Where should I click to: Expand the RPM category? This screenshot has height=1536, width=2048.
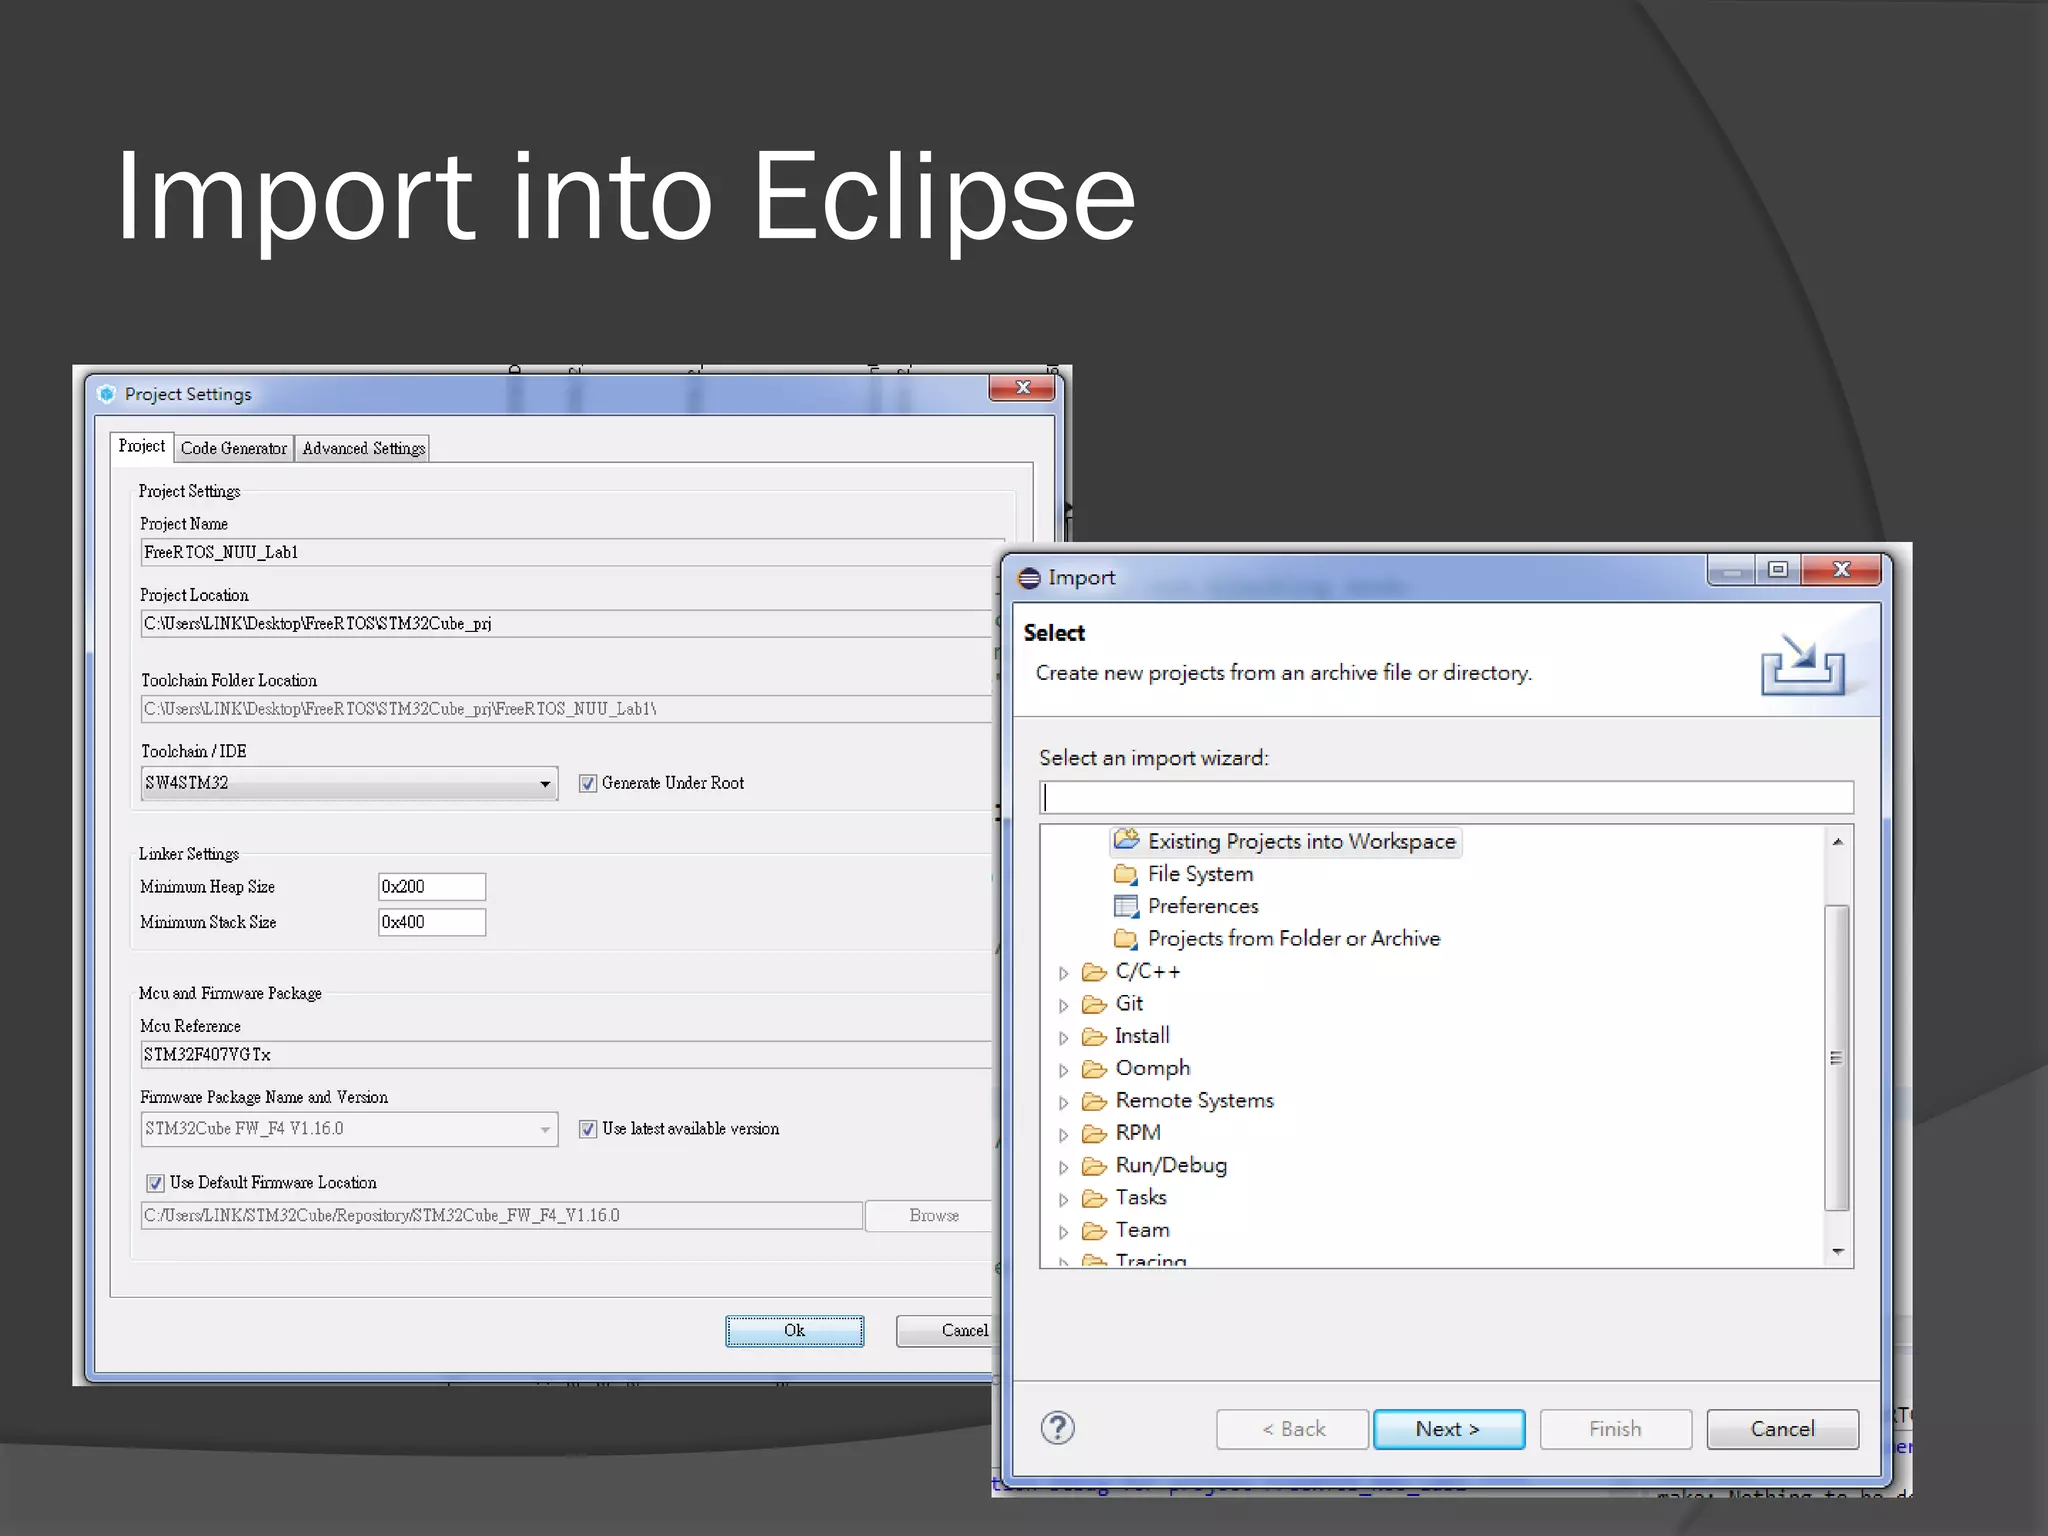[x=1064, y=1135]
